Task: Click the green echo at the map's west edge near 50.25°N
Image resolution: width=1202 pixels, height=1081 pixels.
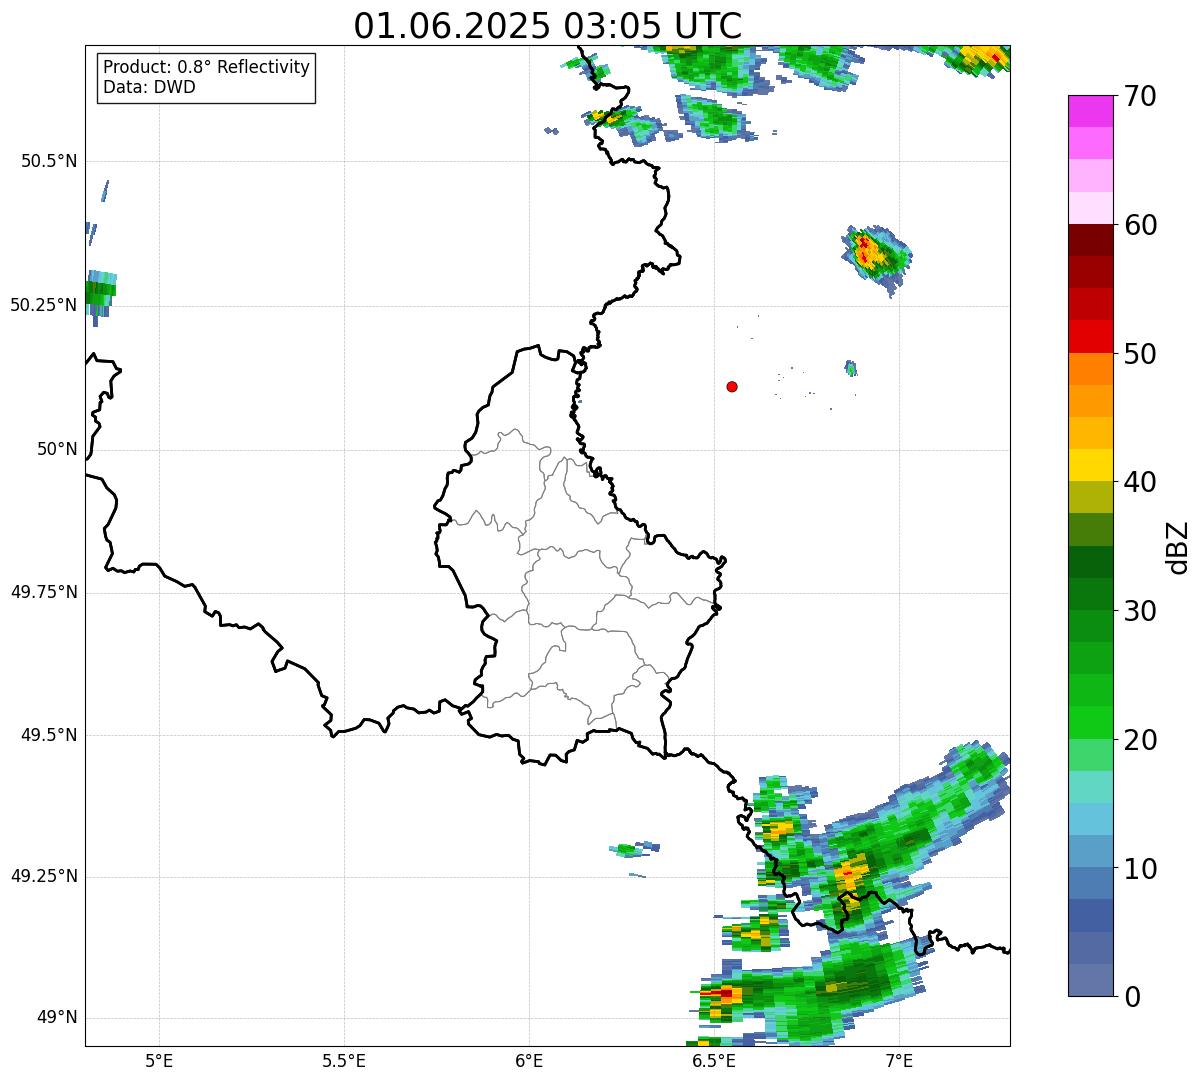Action: coord(99,295)
